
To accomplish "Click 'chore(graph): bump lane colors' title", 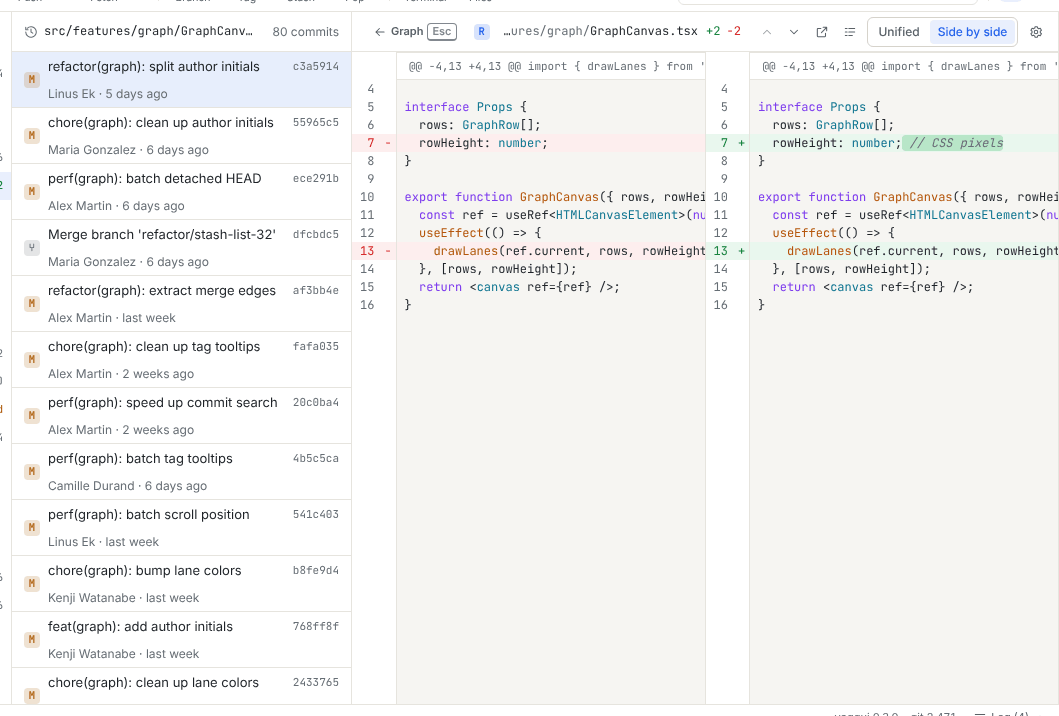I will (x=145, y=571).
